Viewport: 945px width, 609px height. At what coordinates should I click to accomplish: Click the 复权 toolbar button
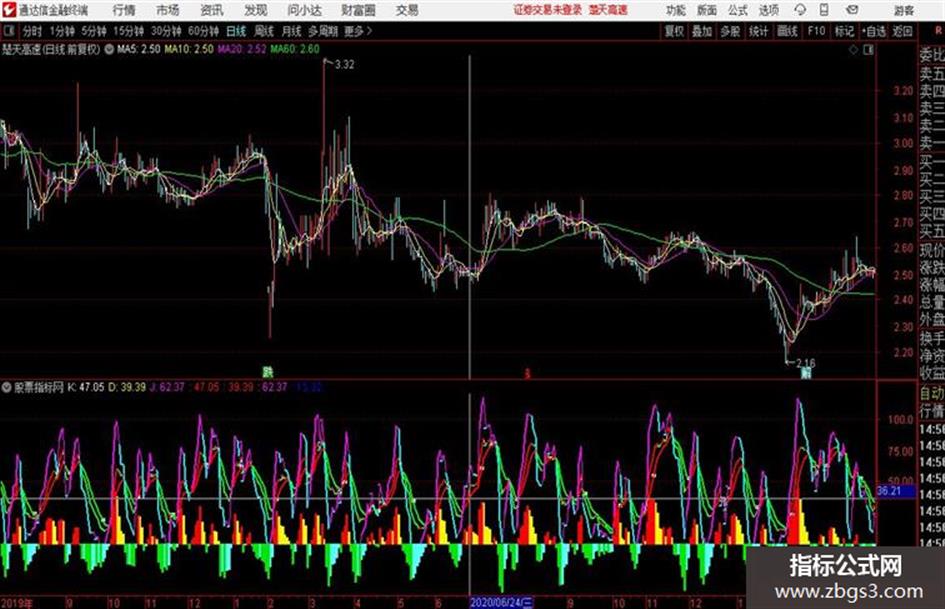click(674, 31)
